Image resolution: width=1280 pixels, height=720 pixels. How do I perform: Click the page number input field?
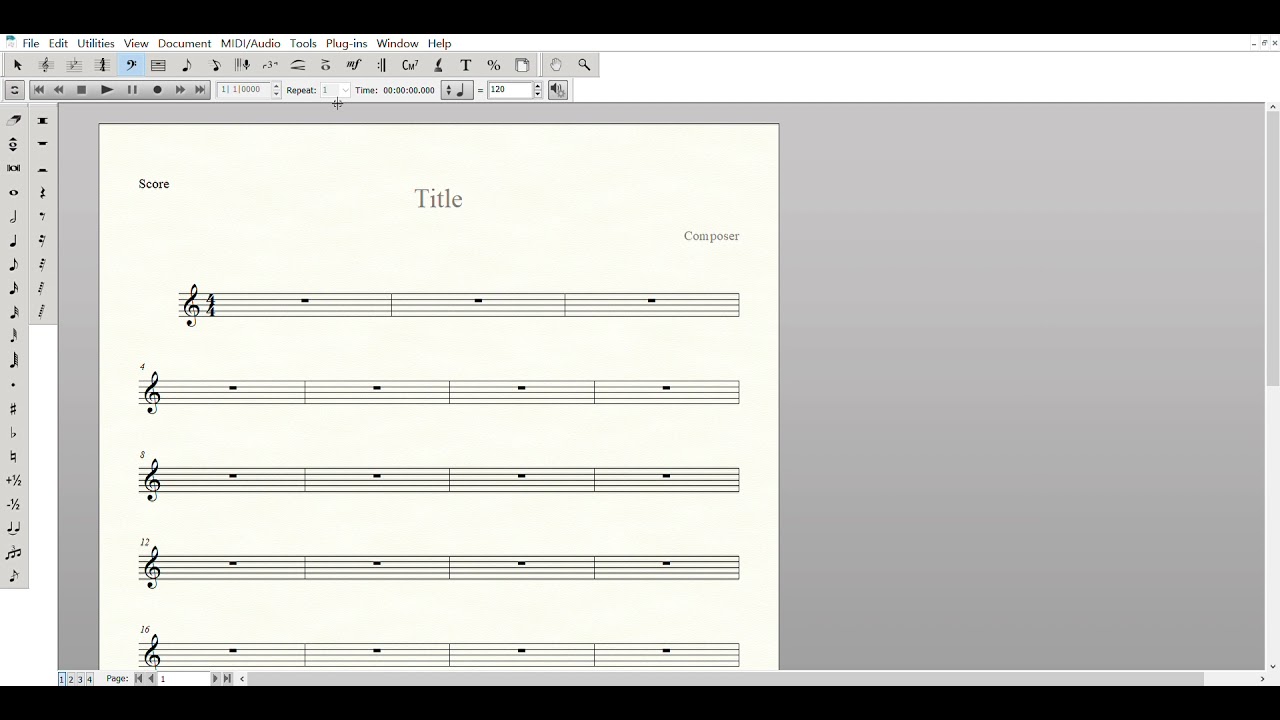tap(183, 679)
